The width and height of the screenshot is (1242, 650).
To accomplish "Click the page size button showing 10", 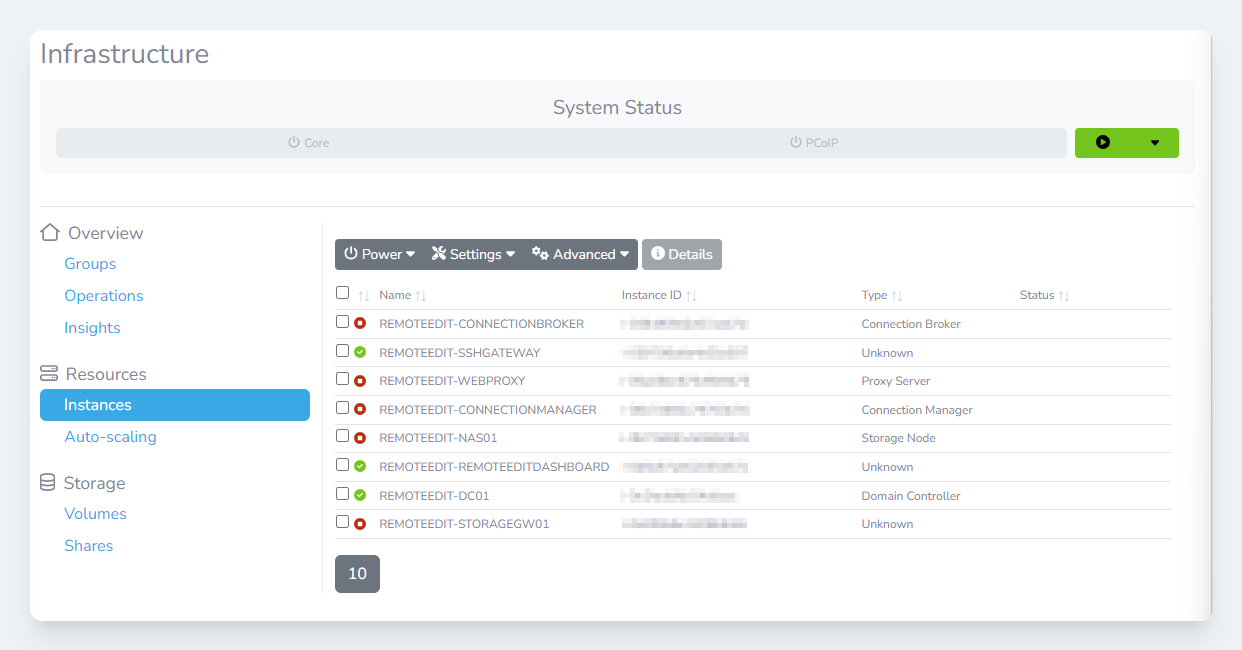I will pos(357,574).
